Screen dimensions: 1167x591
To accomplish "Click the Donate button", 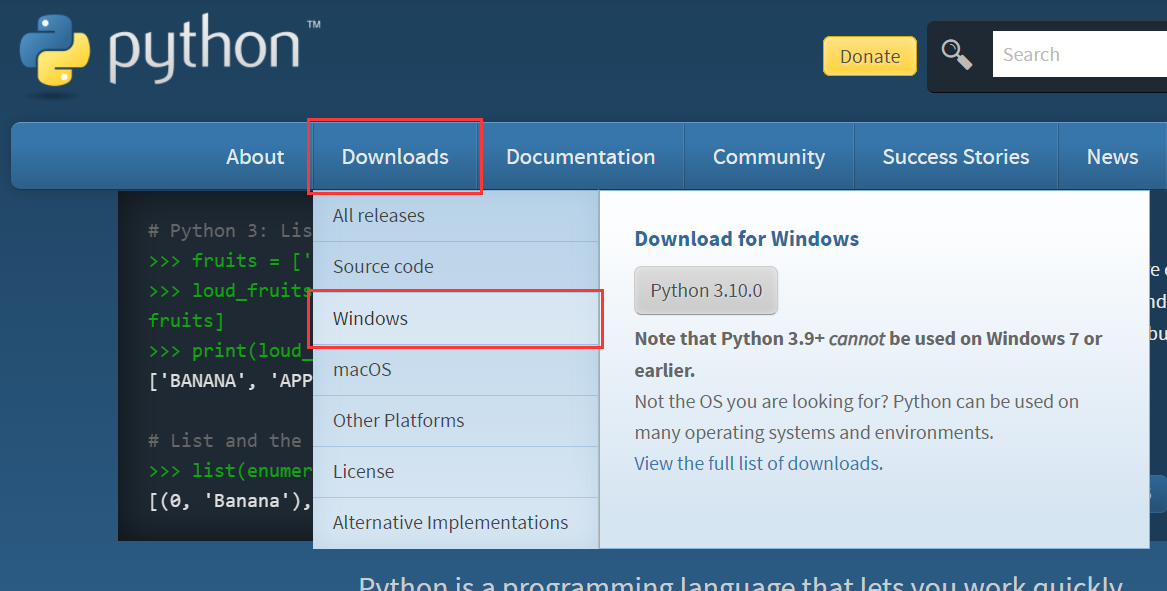I will (869, 56).
